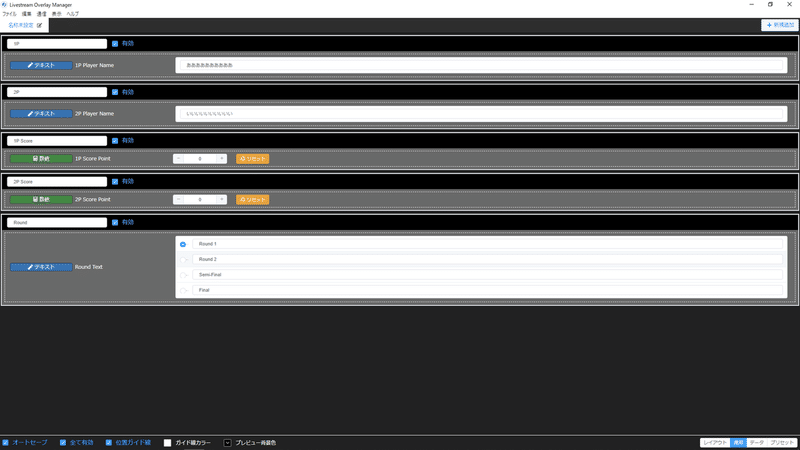Select the Round 1 radio button
The image size is (800, 450).
(x=183, y=244)
